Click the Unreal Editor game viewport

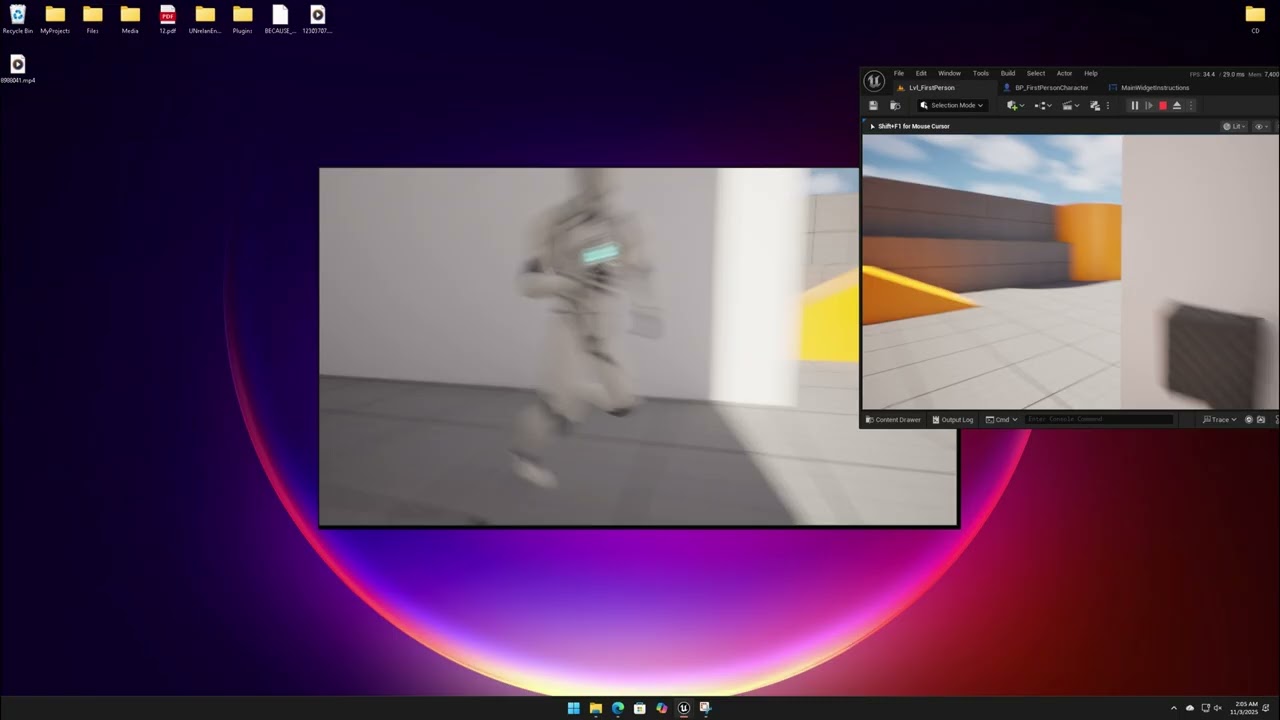pyautogui.click(x=1070, y=272)
